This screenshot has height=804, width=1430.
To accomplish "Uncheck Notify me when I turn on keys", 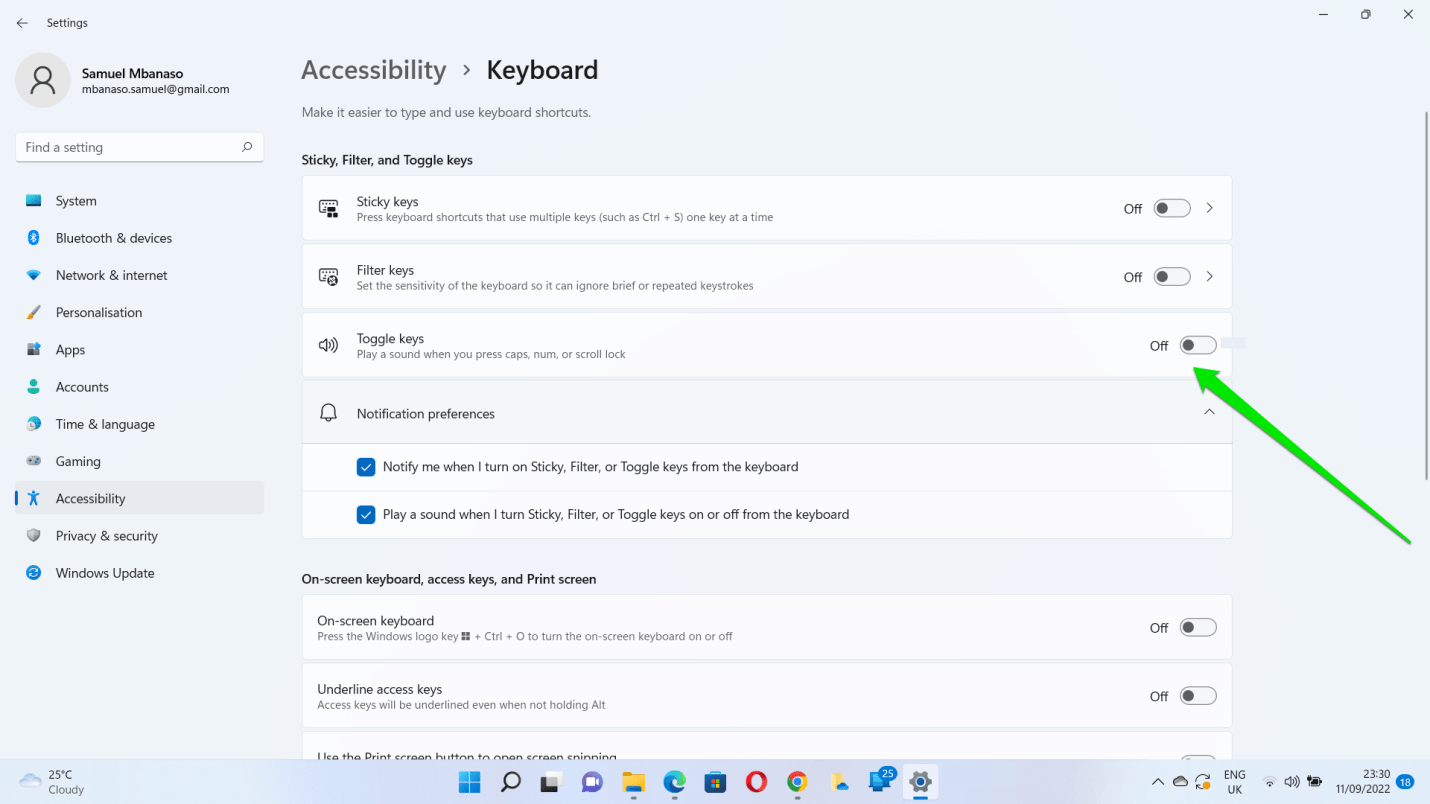I will 366,467.
